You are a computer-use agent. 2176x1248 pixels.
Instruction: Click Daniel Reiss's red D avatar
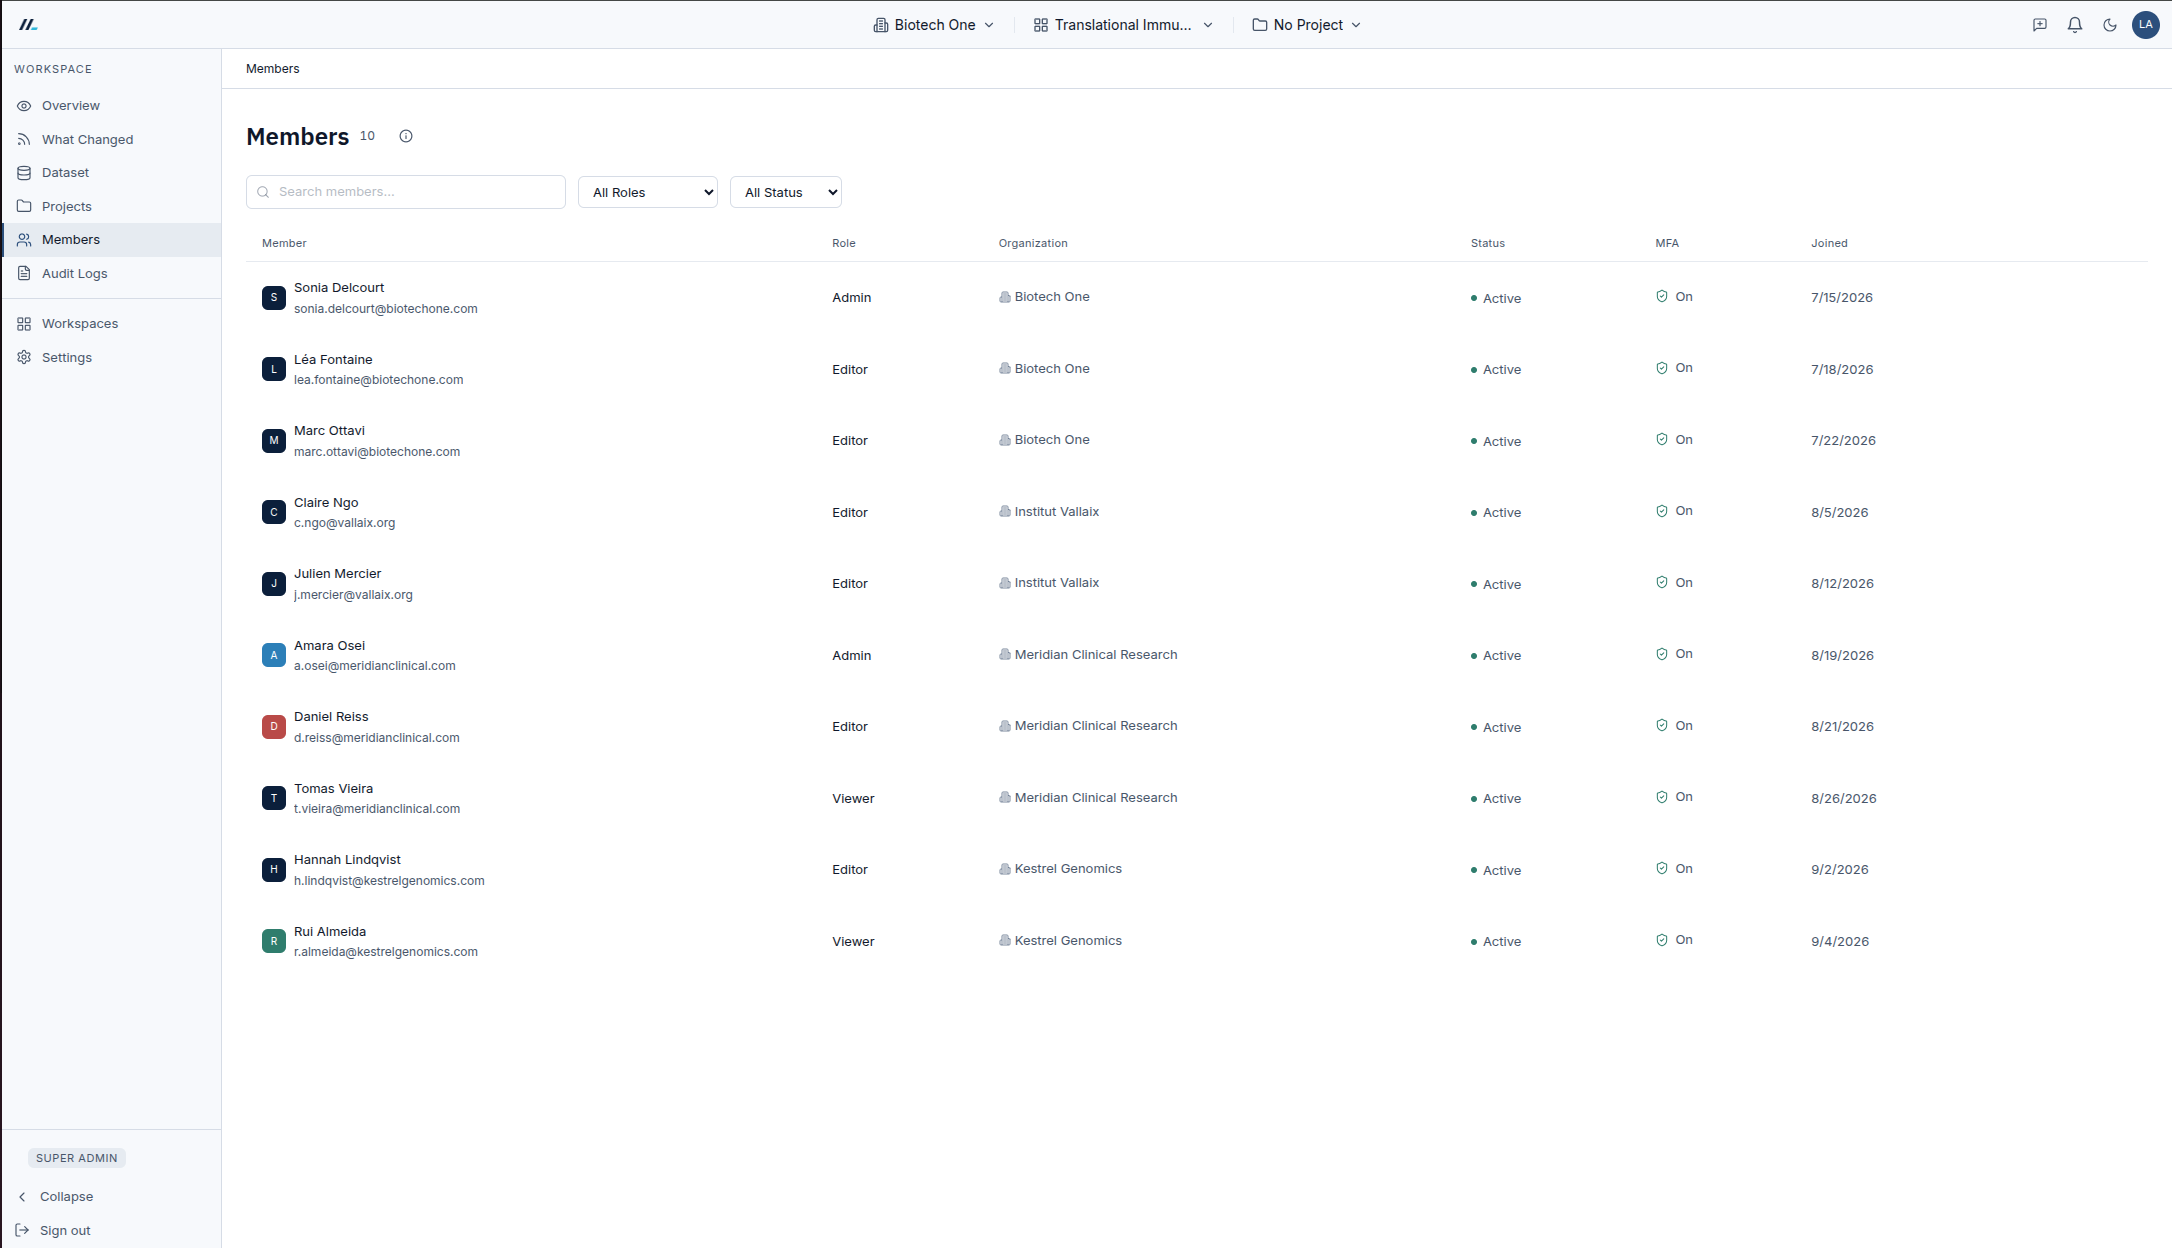[x=274, y=727]
